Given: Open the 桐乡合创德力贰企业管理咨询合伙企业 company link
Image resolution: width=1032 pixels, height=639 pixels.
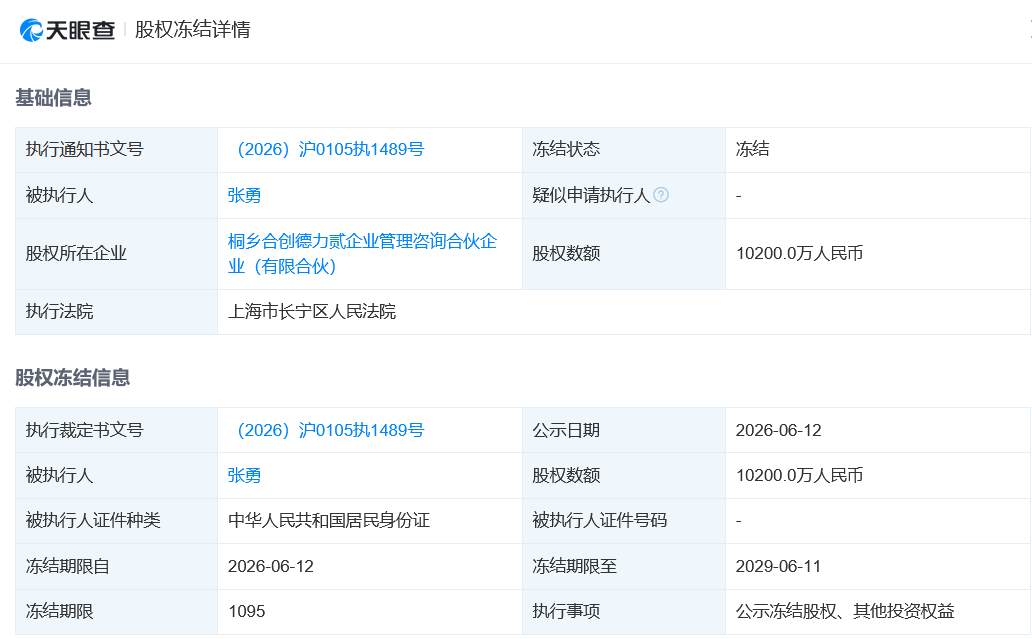Looking at the screenshot, I should pyautogui.click(x=362, y=253).
